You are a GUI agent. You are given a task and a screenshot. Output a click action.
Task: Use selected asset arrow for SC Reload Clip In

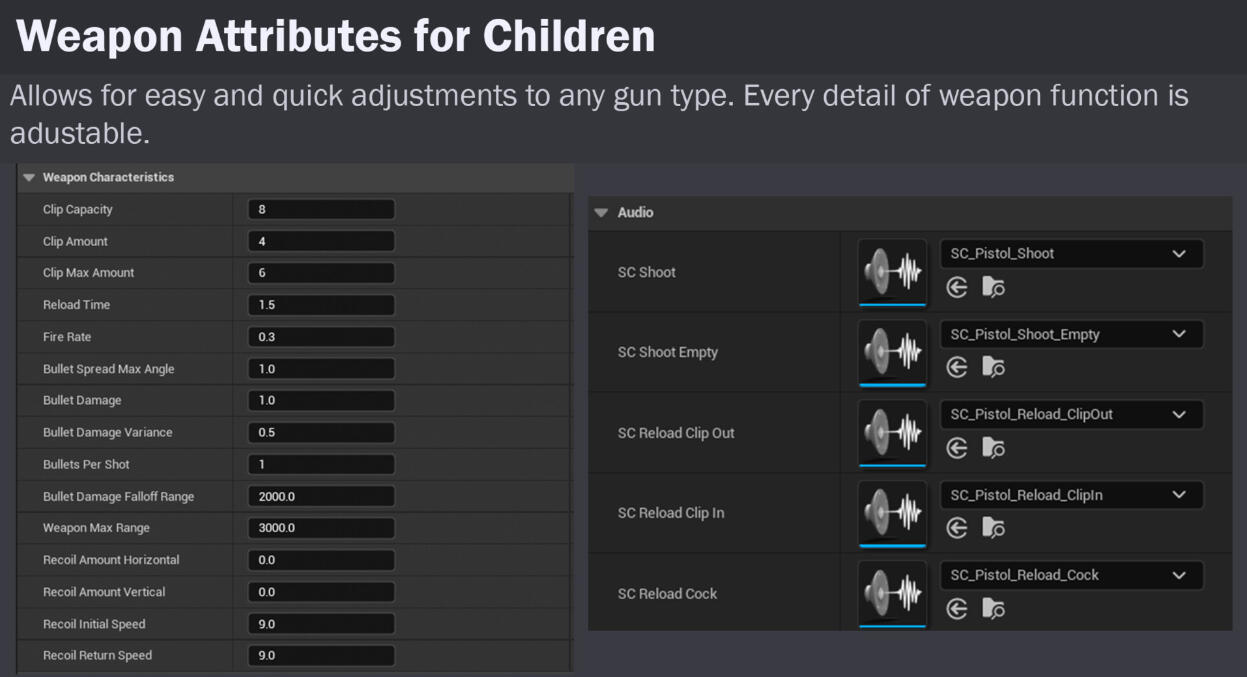[957, 528]
